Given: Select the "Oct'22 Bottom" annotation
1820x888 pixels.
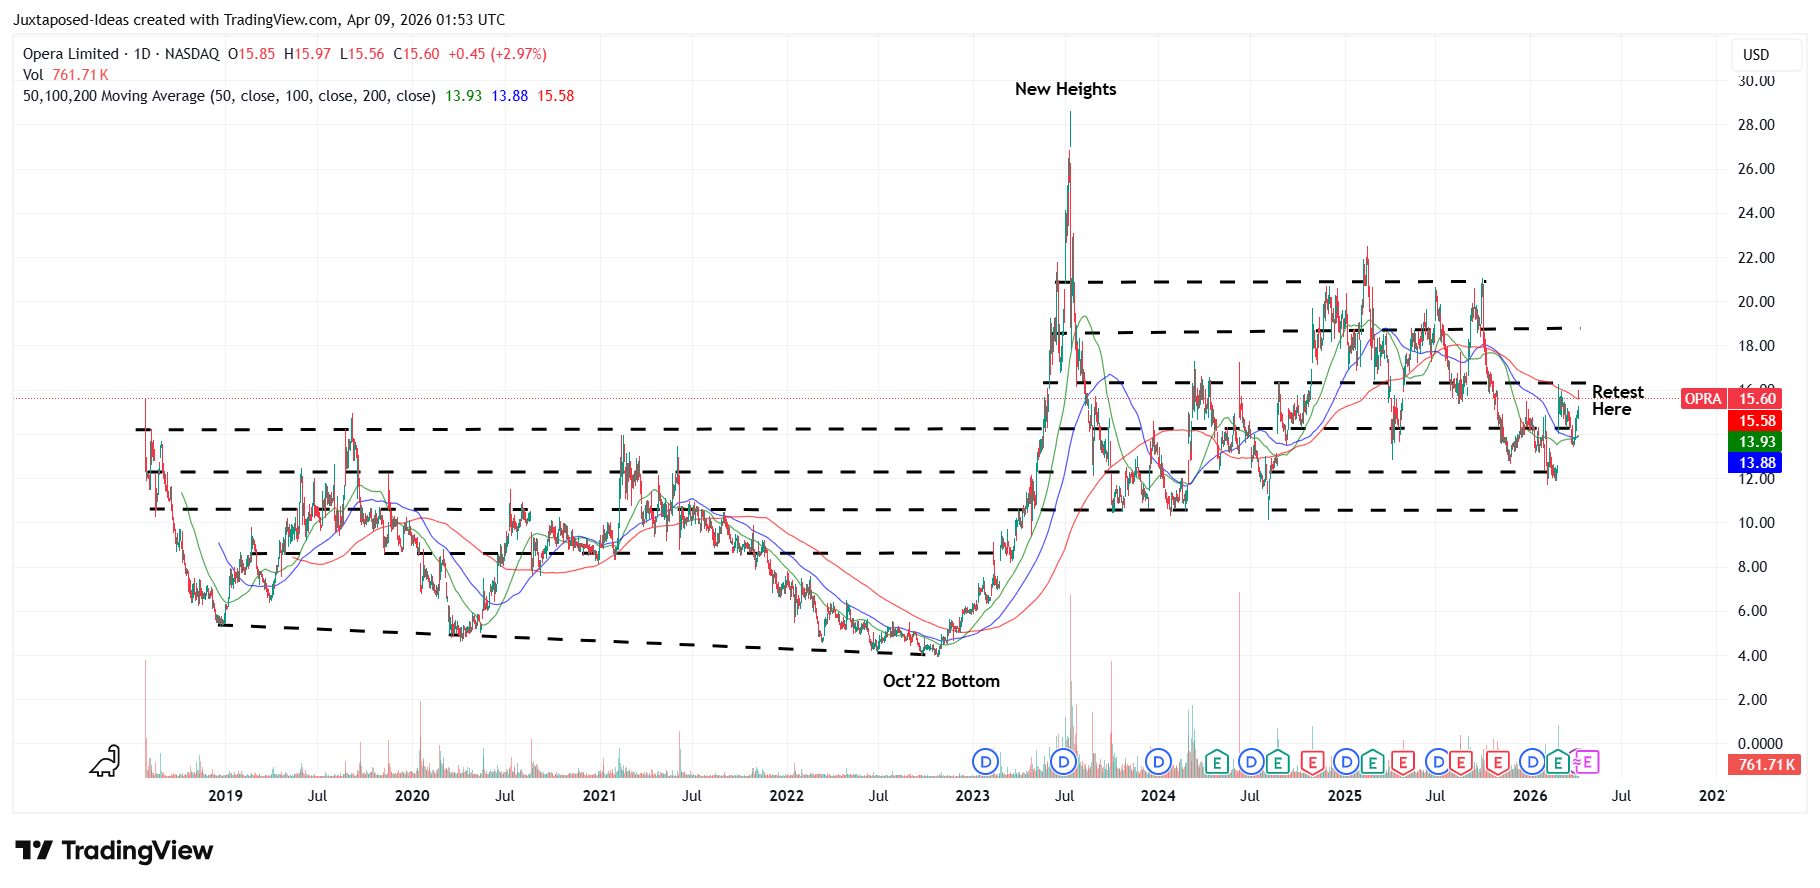Looking at the screenshot, I should (941, 681).
